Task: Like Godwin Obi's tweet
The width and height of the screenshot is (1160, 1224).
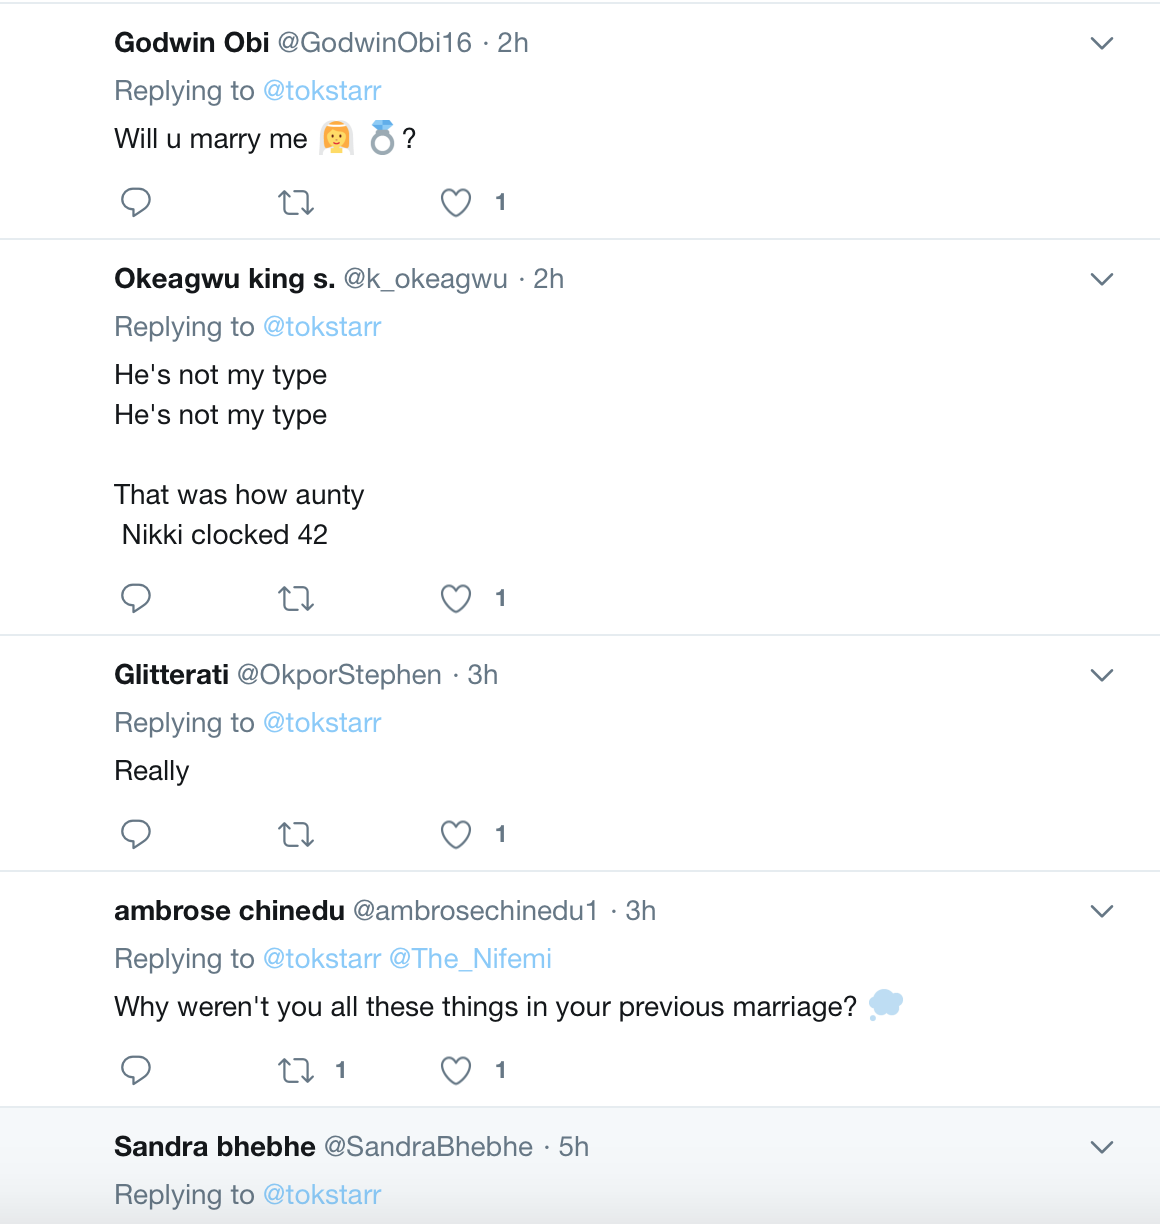Action: click(456, 203)
